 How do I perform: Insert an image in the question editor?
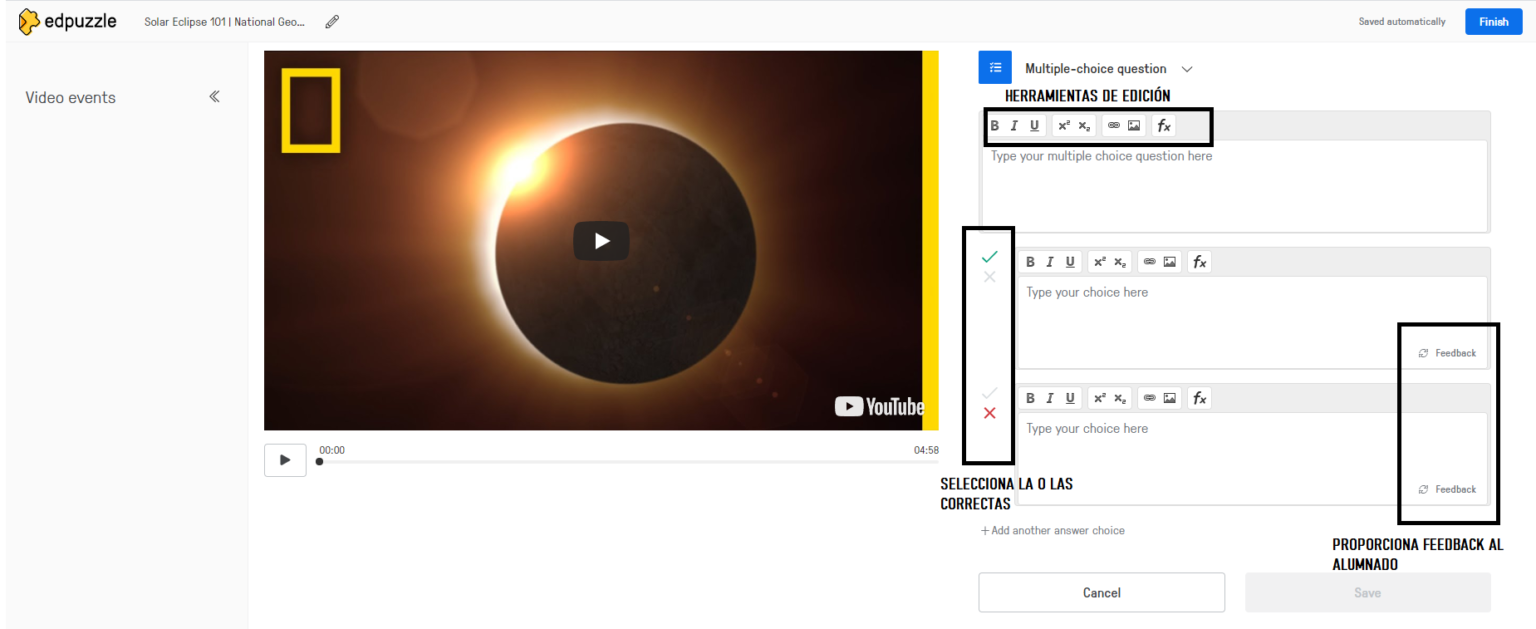(x=1134, y=126)
